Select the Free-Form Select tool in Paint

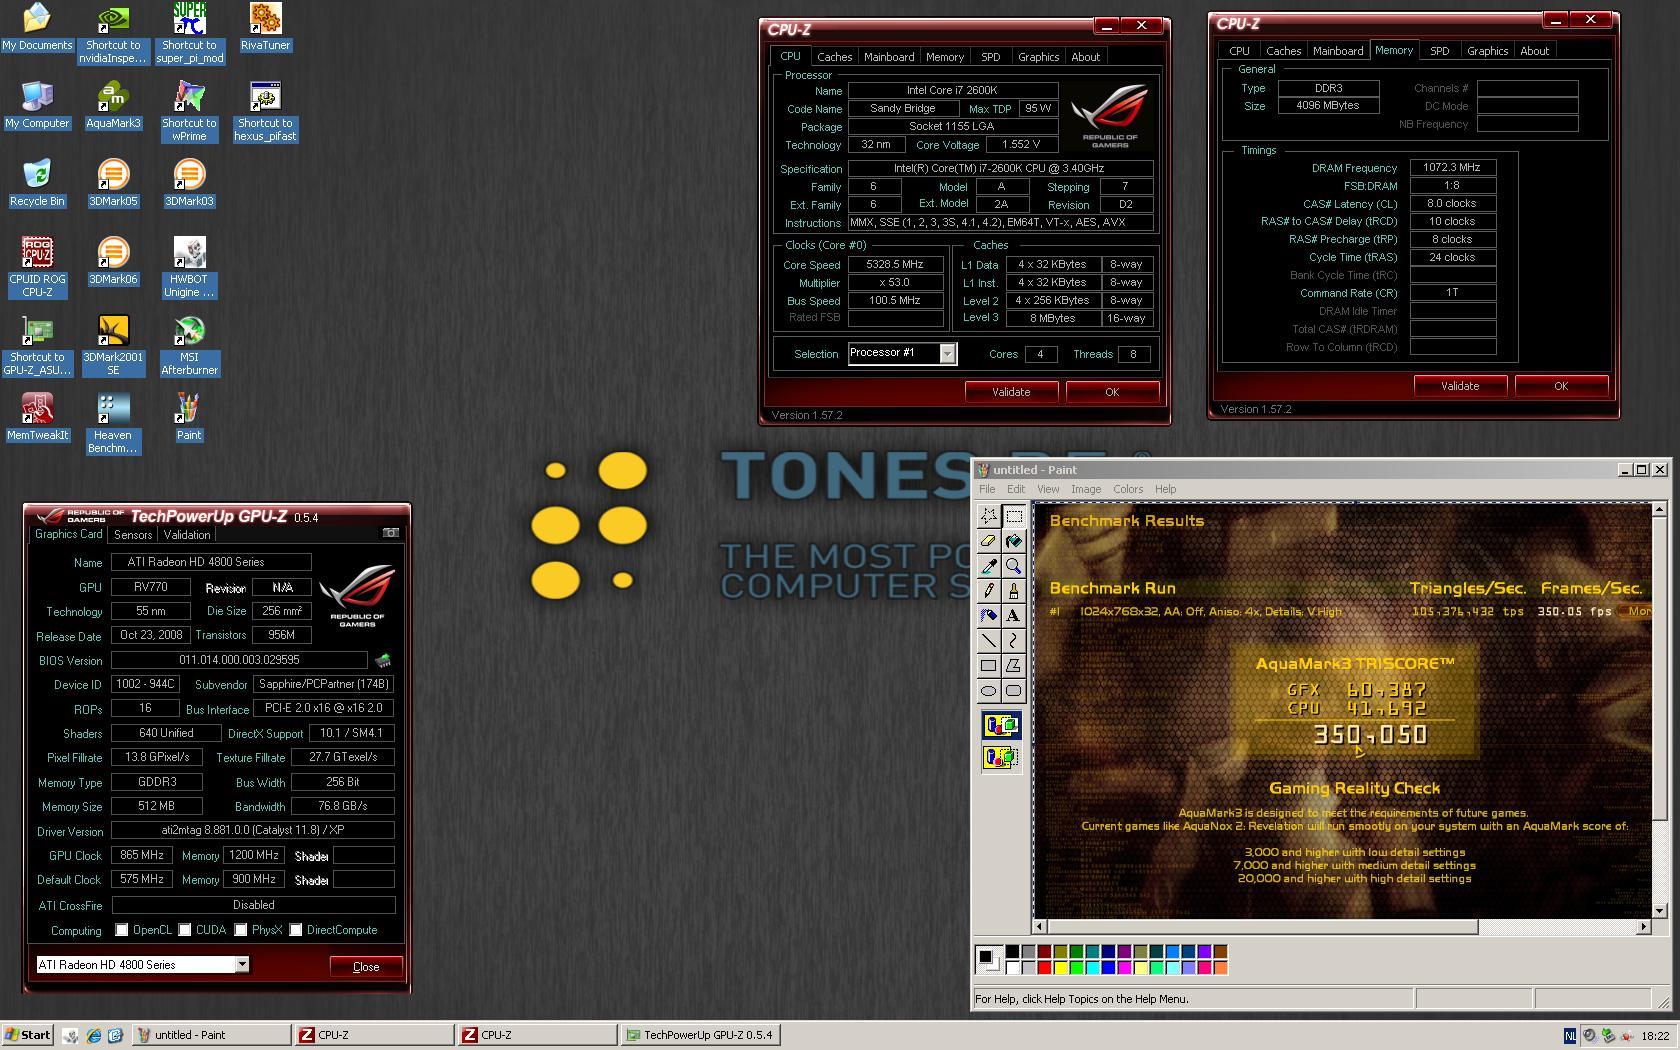pos(988,516)
